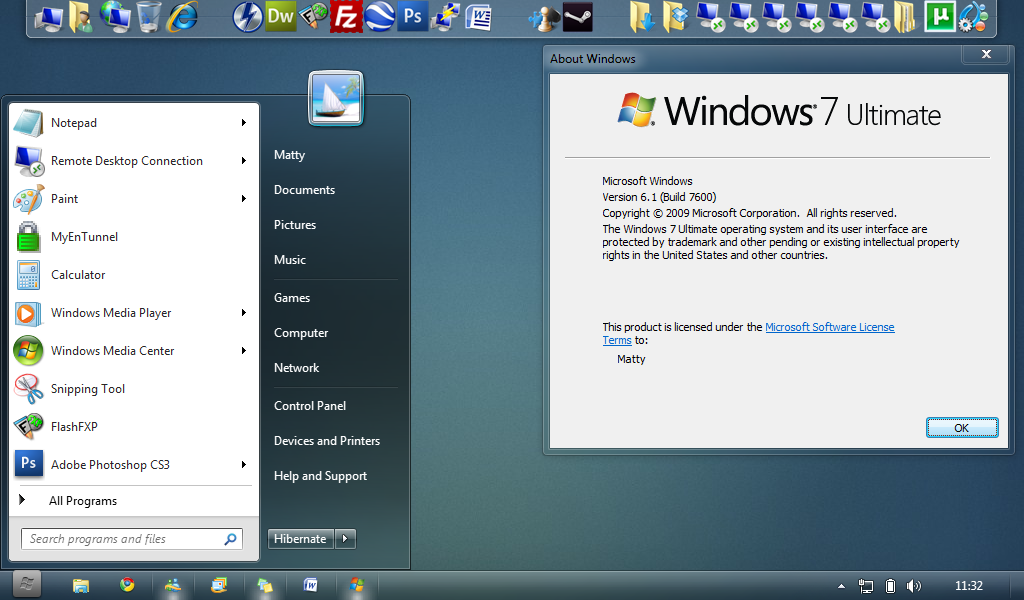Open the gear settings icon in dock
This screenshot has width=1024, height=600.
click(973, 16)
